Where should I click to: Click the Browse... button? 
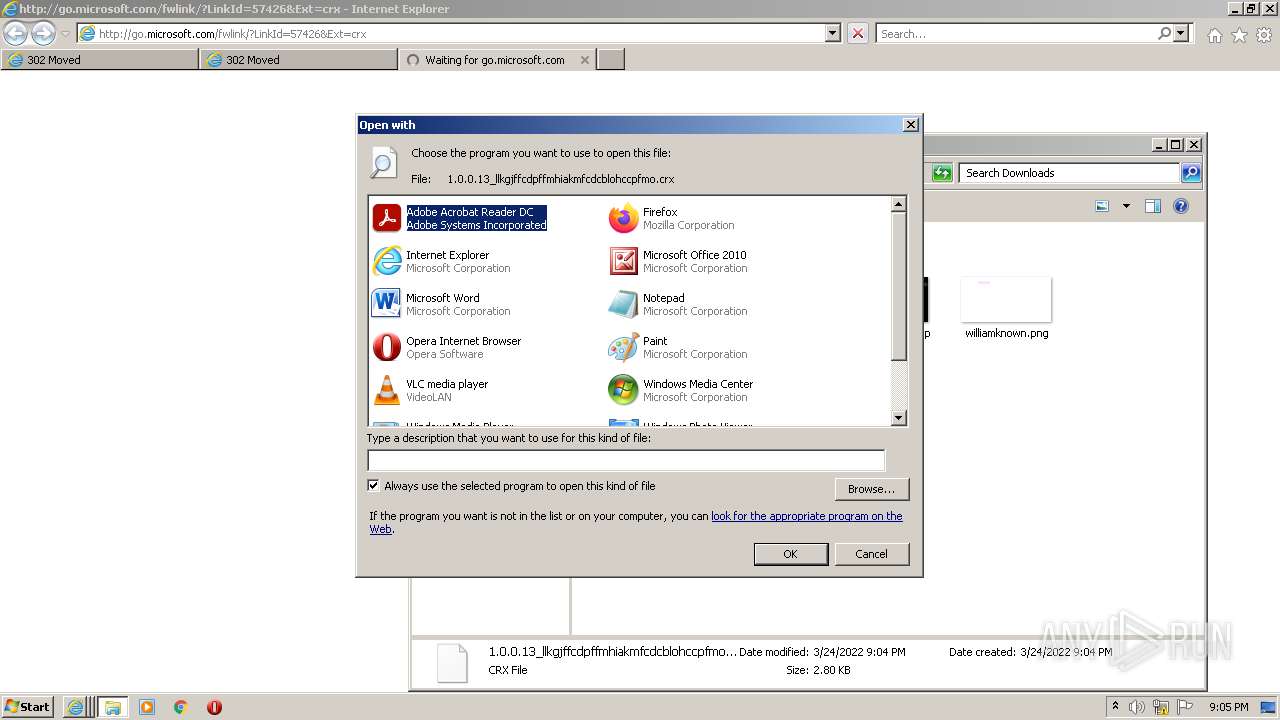click(871, 489)
